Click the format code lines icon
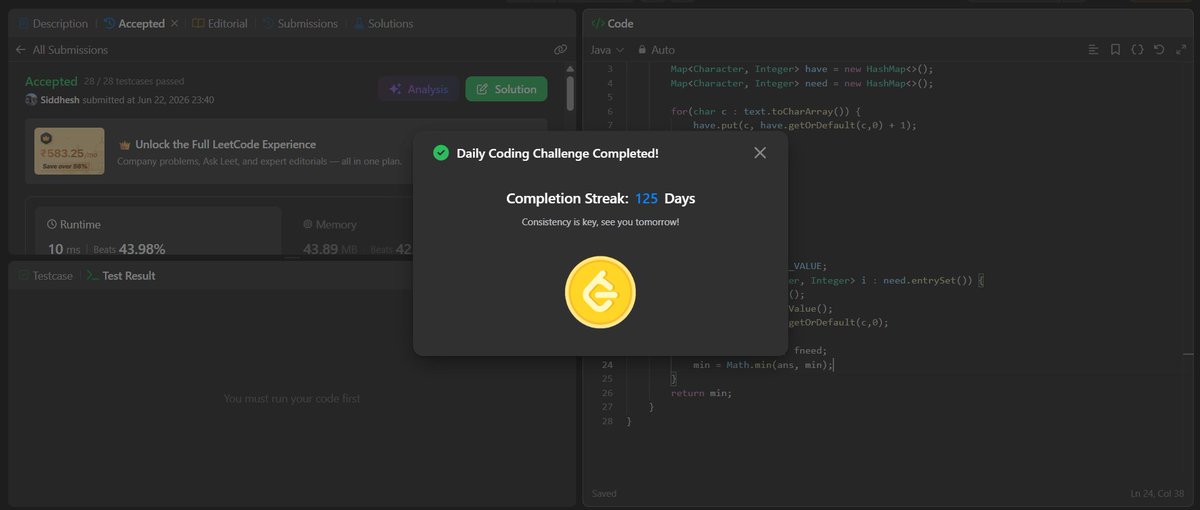The width and height of the screenshot is (1200, 510). 1093,49
